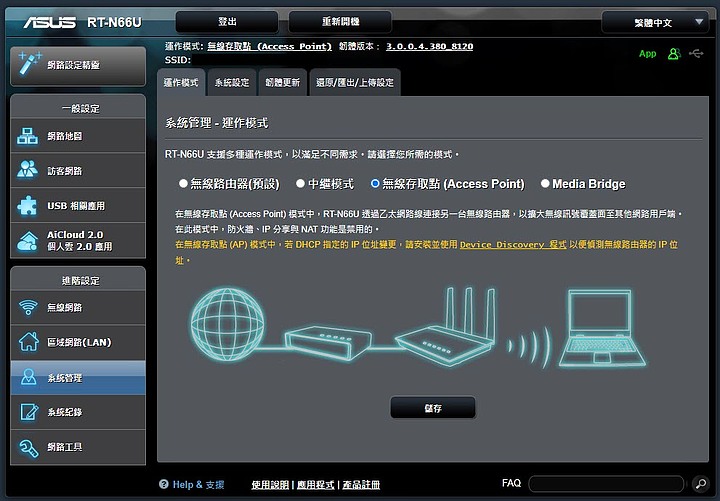This screenshot has width=720, height=501.
Task: Click the 網路工具 wrench icon
Action: [x=28, y=447]
